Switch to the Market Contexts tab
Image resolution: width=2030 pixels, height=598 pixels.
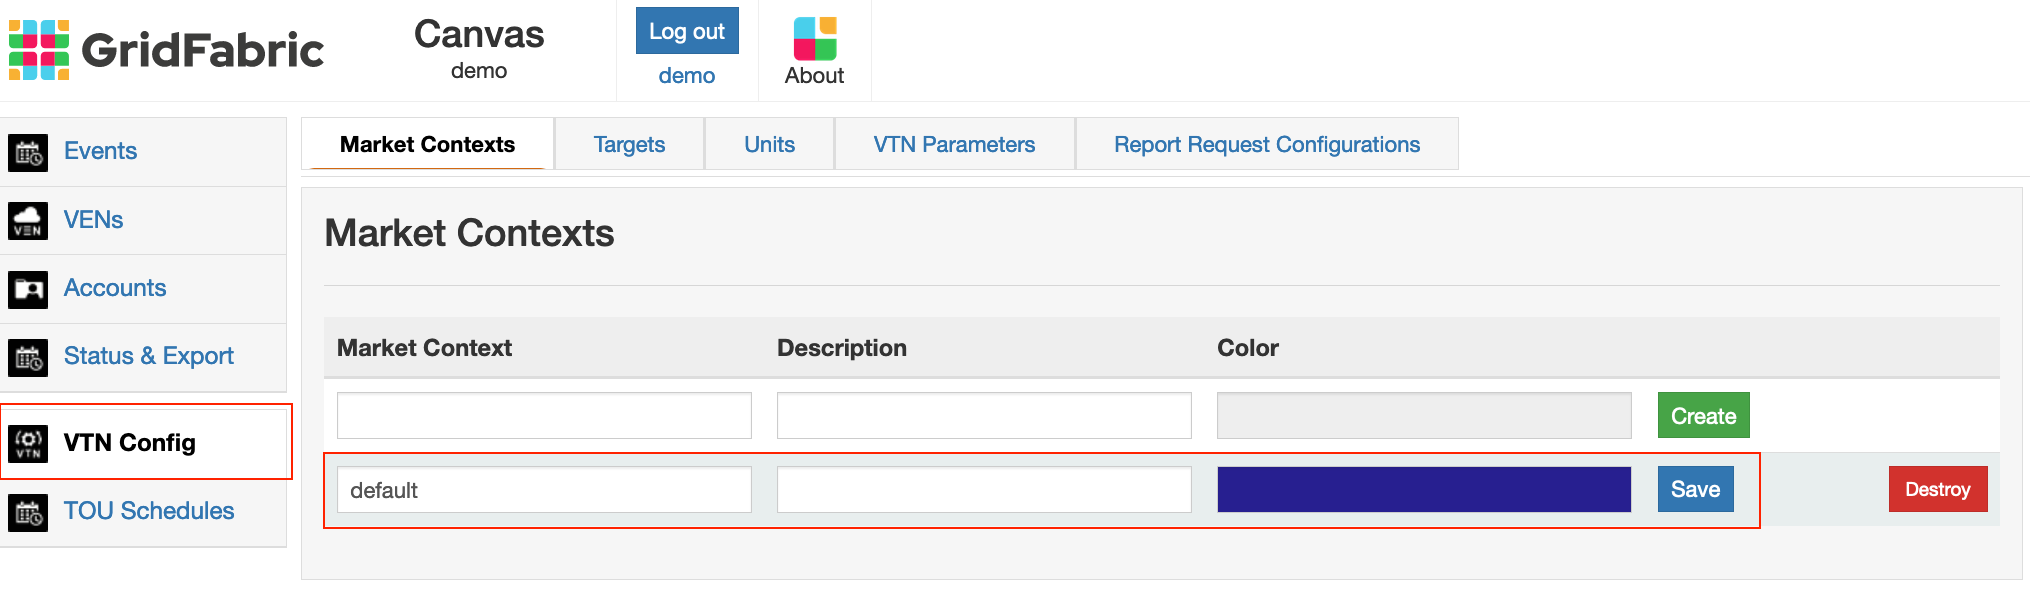[x=427, y=144]
